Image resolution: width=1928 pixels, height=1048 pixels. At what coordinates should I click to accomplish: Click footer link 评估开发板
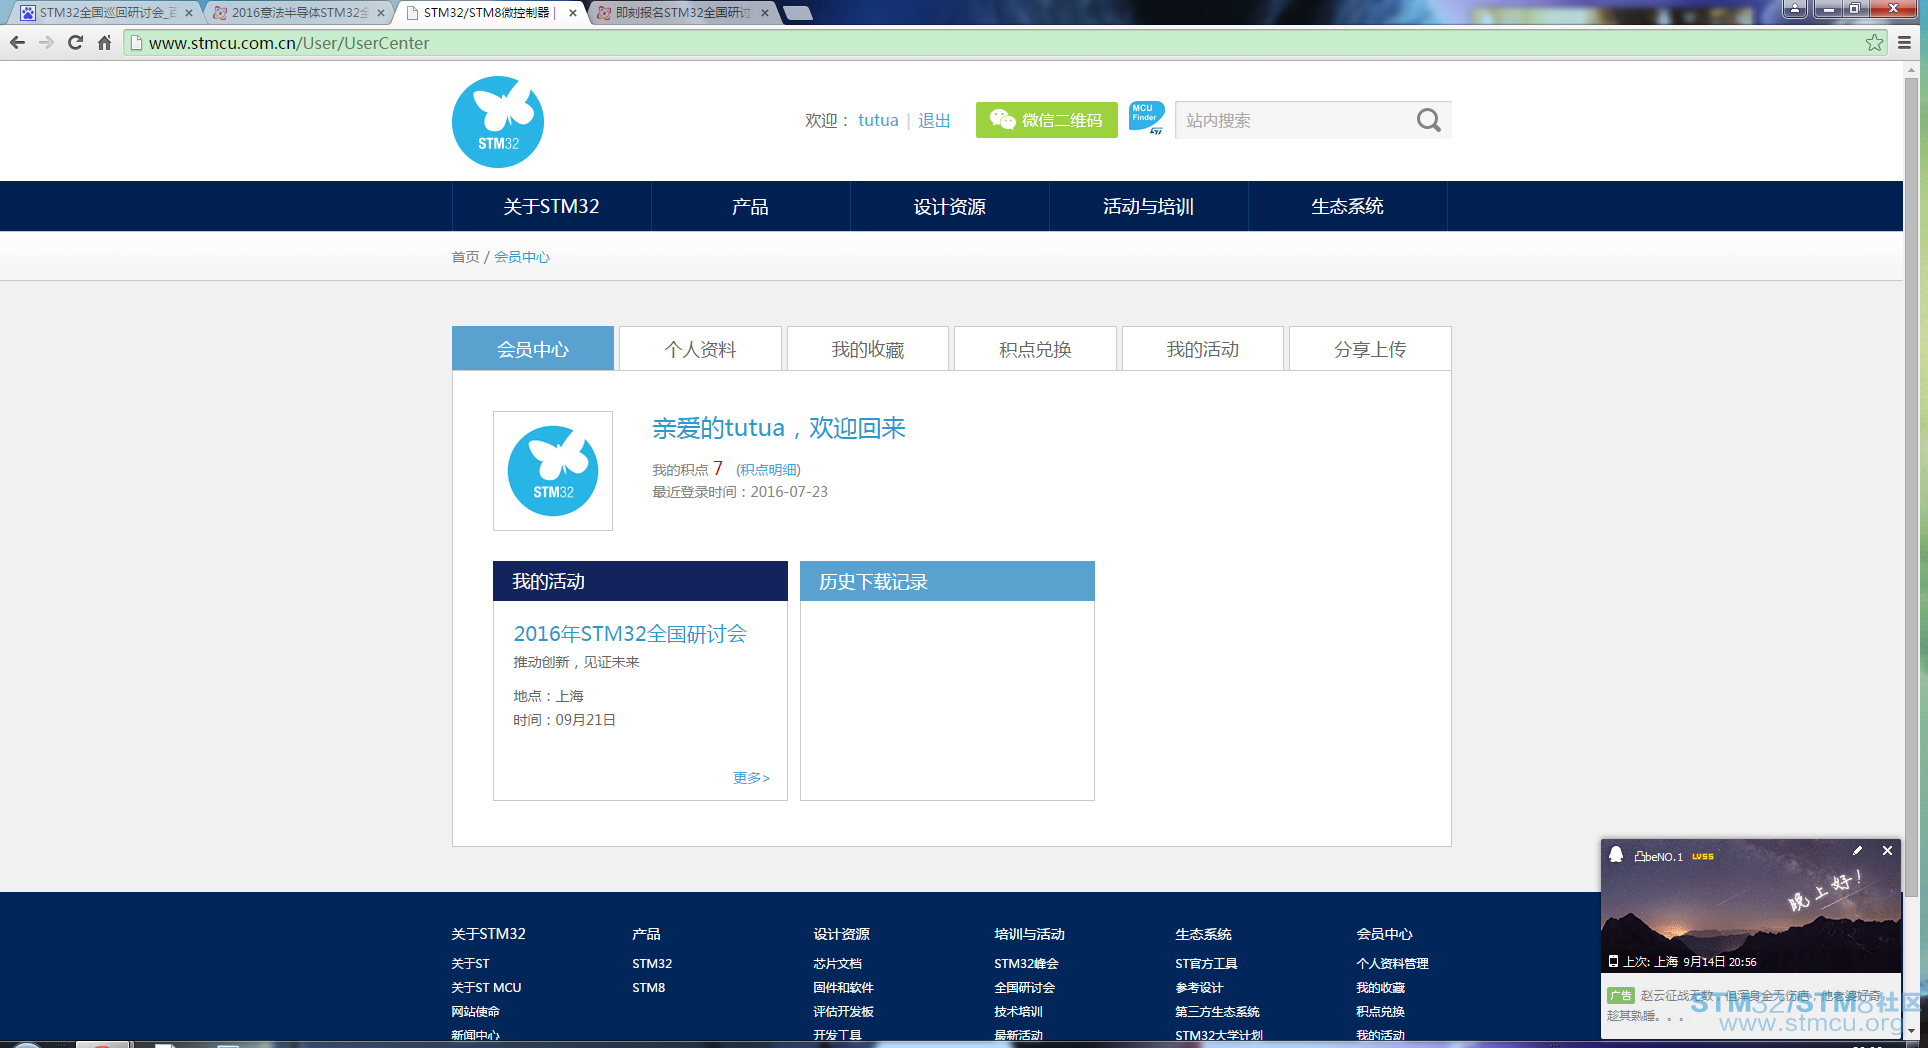[843, 1011]
